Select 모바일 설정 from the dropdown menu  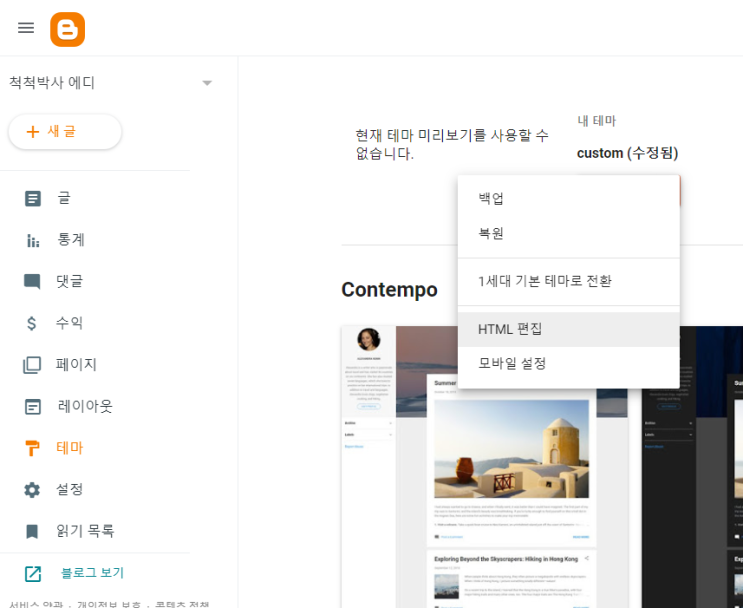569,364
